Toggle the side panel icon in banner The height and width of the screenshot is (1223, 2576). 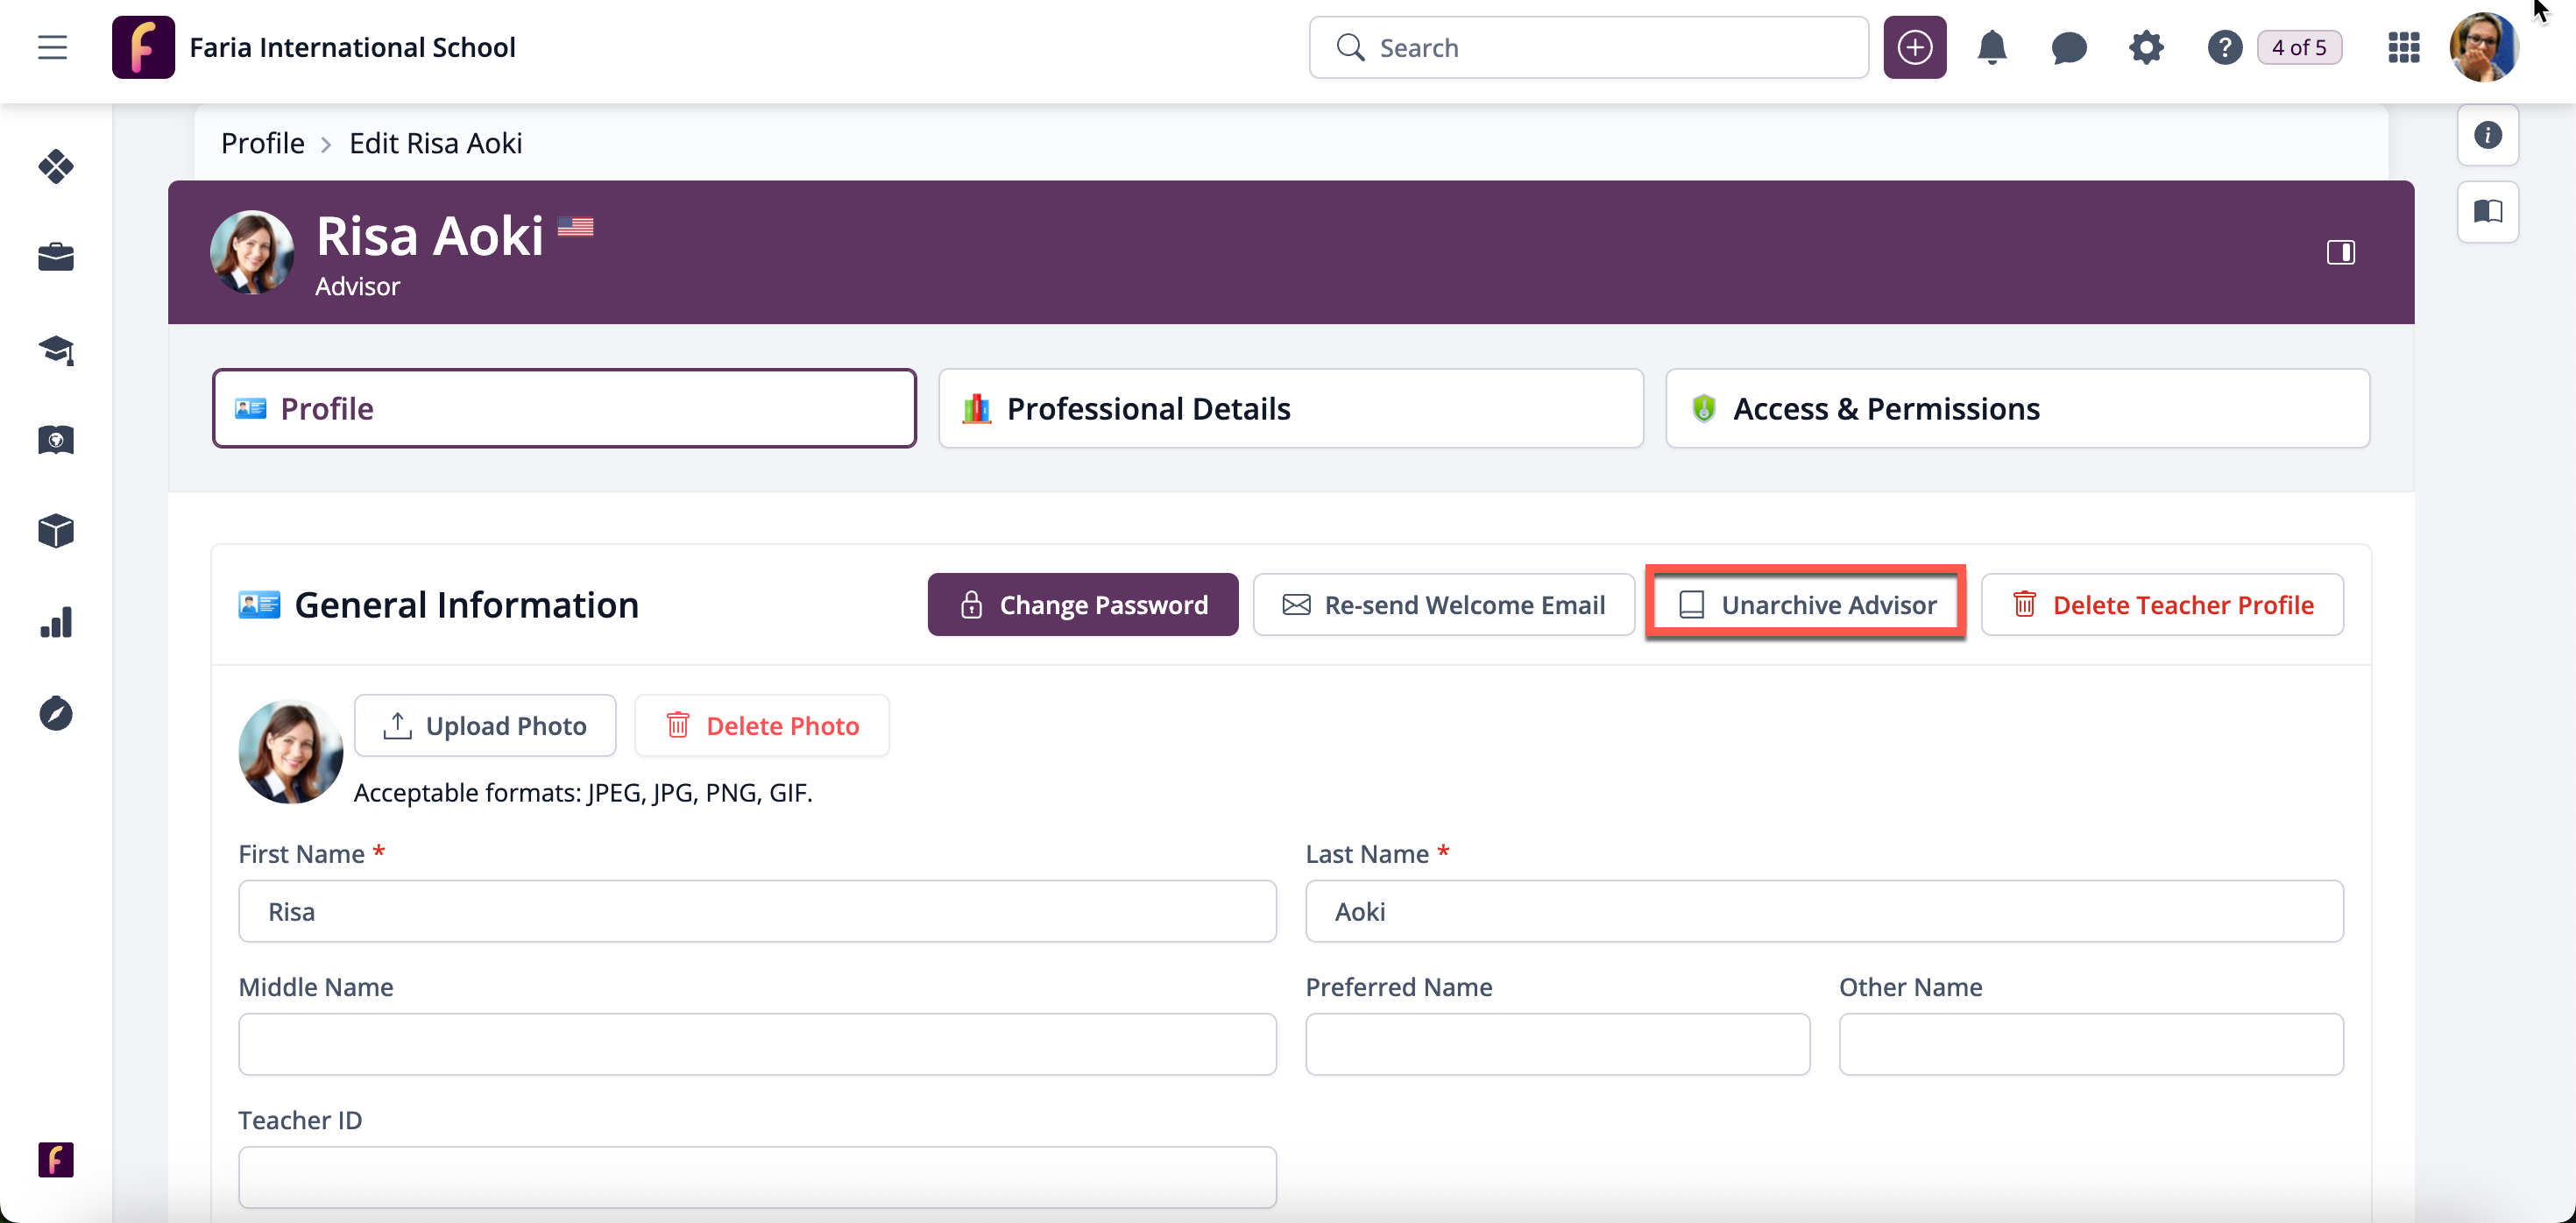[2340, 252]
